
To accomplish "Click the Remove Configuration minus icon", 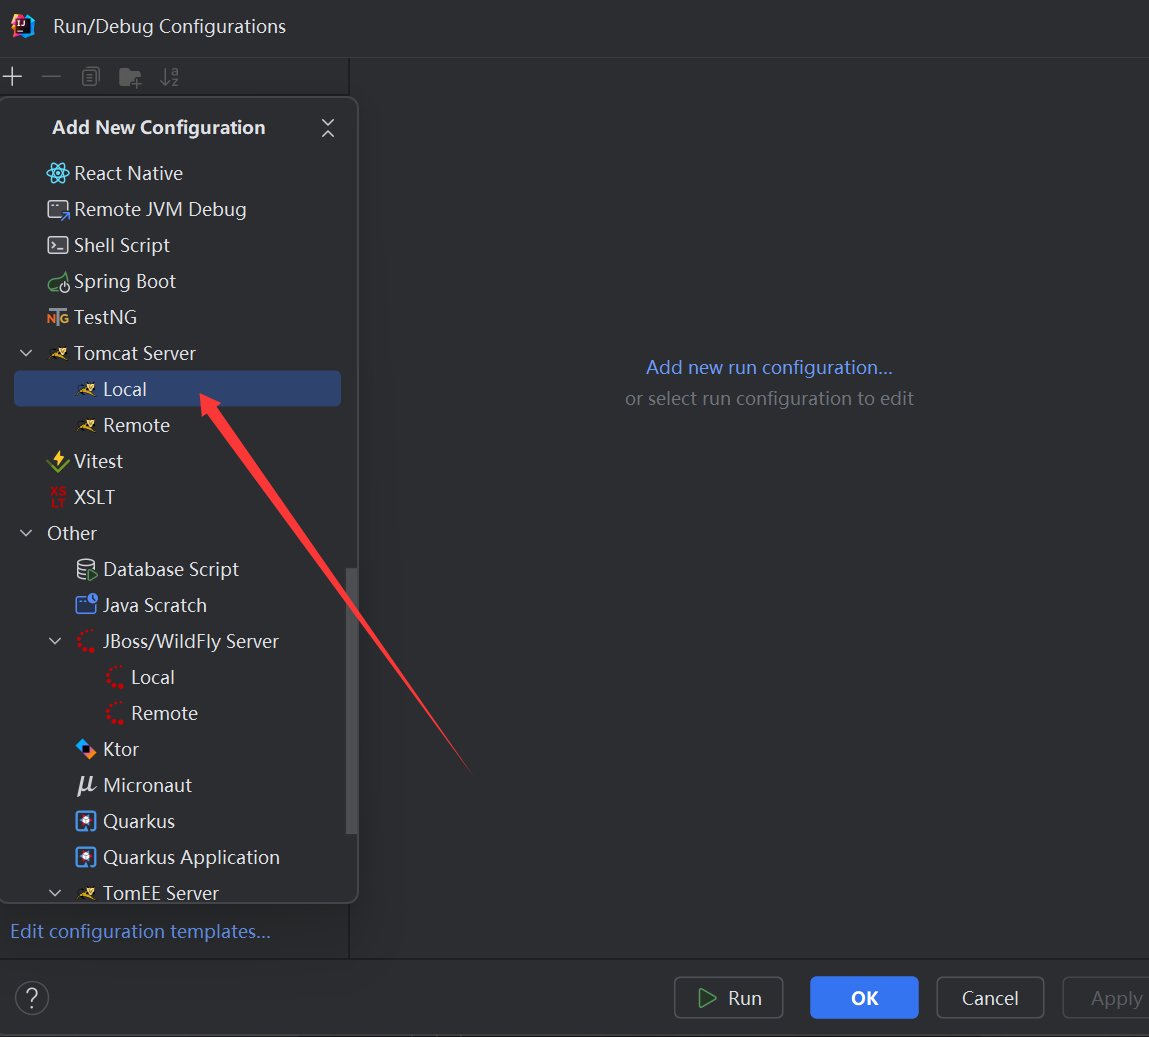I will [x=51, y=77].
